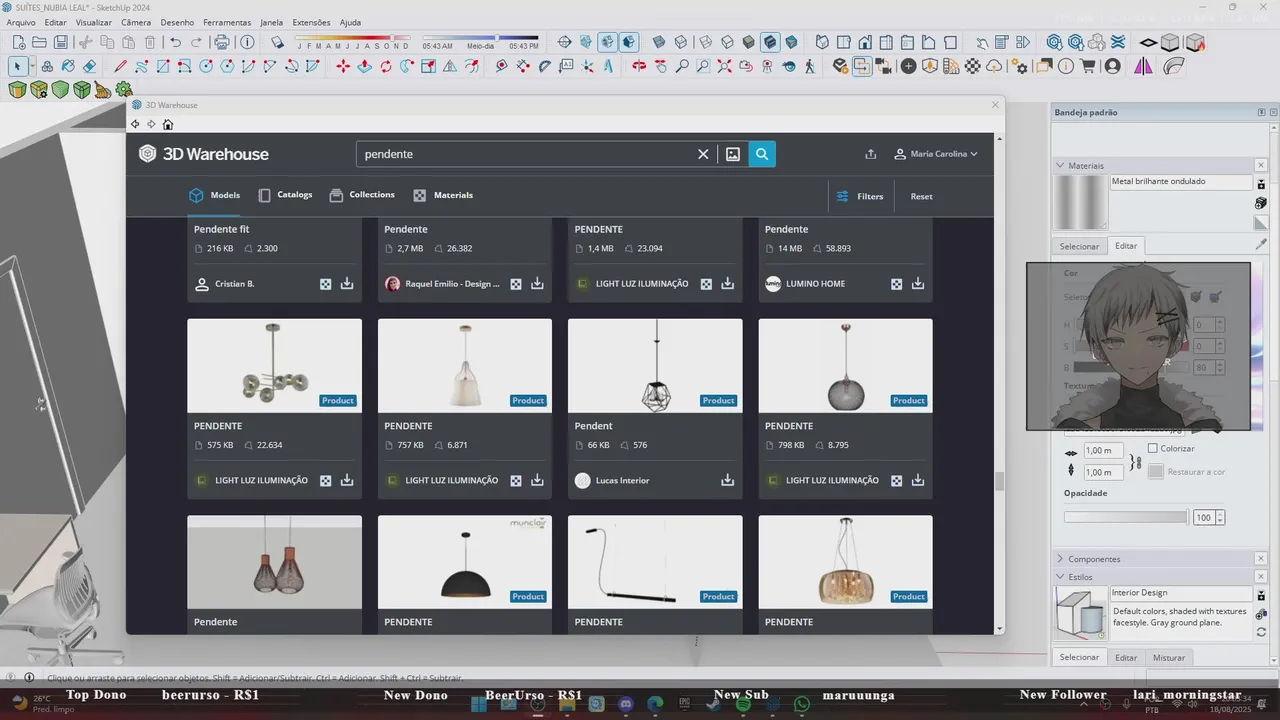Download the Pendent model by Lucas Interior

pos(728,480)
